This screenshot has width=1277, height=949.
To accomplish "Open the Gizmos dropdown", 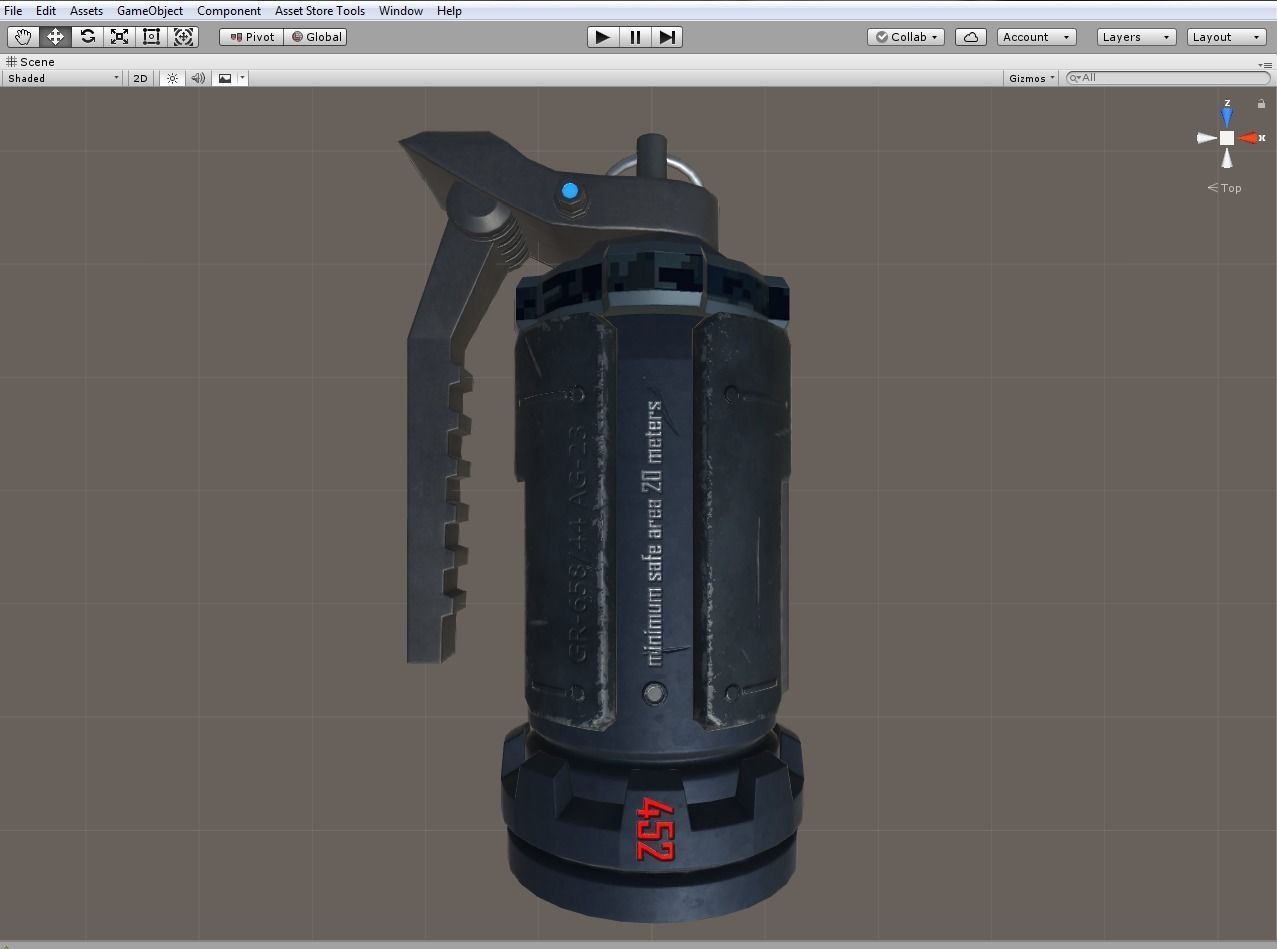I will point(1031,78).
